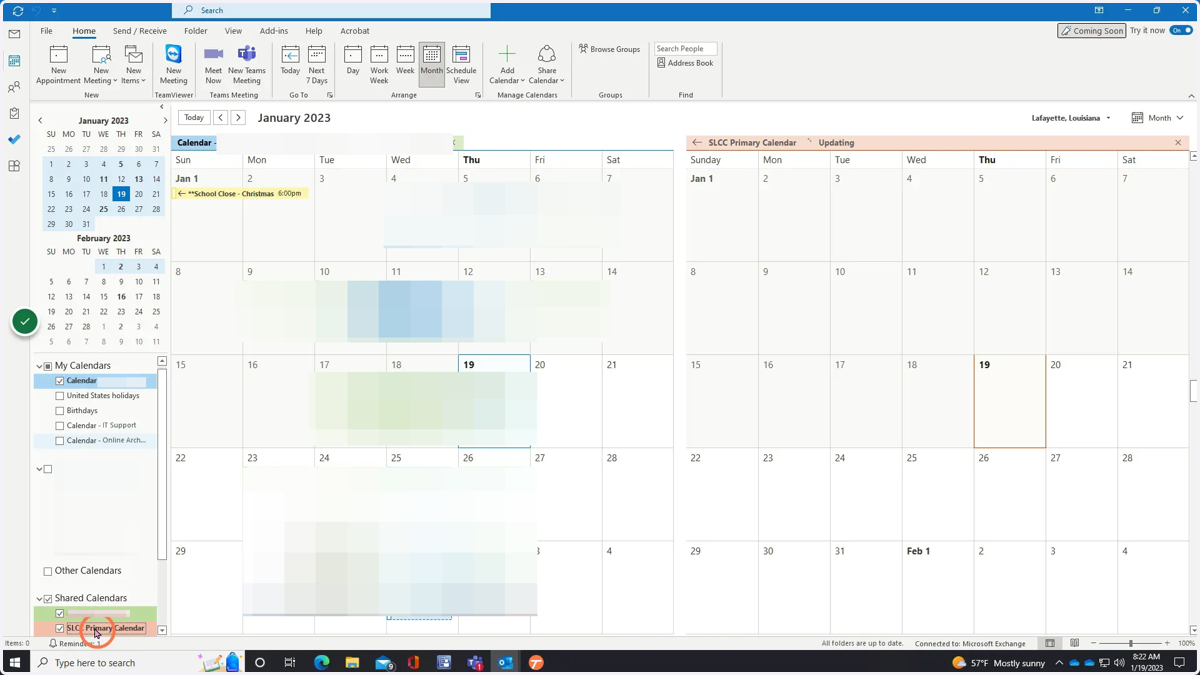Collapse the folder pane with the arrow
The height and width of the screenshot is (675, 1200).
coord(162,106)
